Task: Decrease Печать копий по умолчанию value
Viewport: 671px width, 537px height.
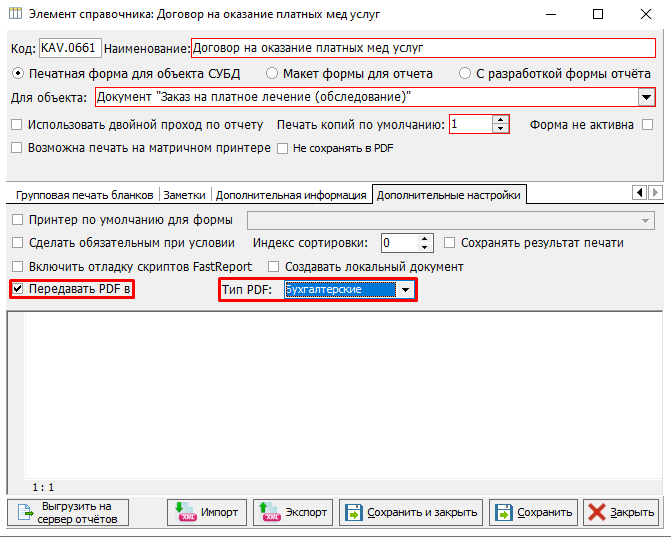Action: [x=500, y=128]
